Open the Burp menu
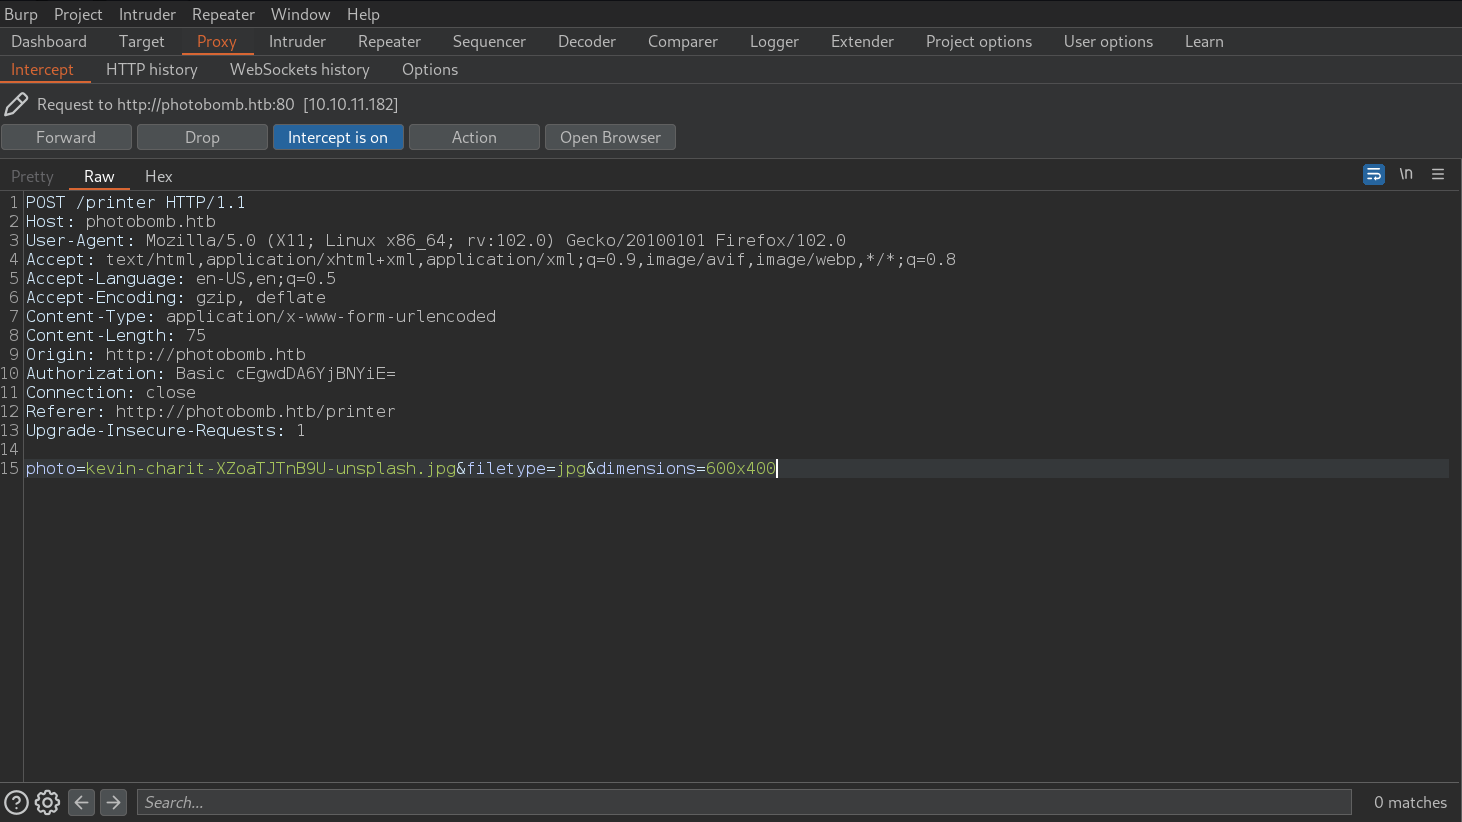1462x822 pixels. point(21,14)
